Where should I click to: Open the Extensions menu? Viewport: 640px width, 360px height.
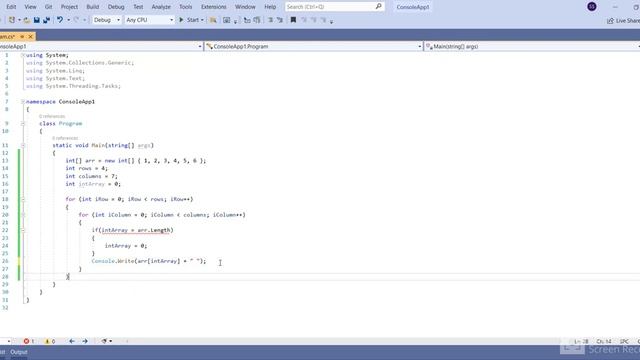pos(213,7)
